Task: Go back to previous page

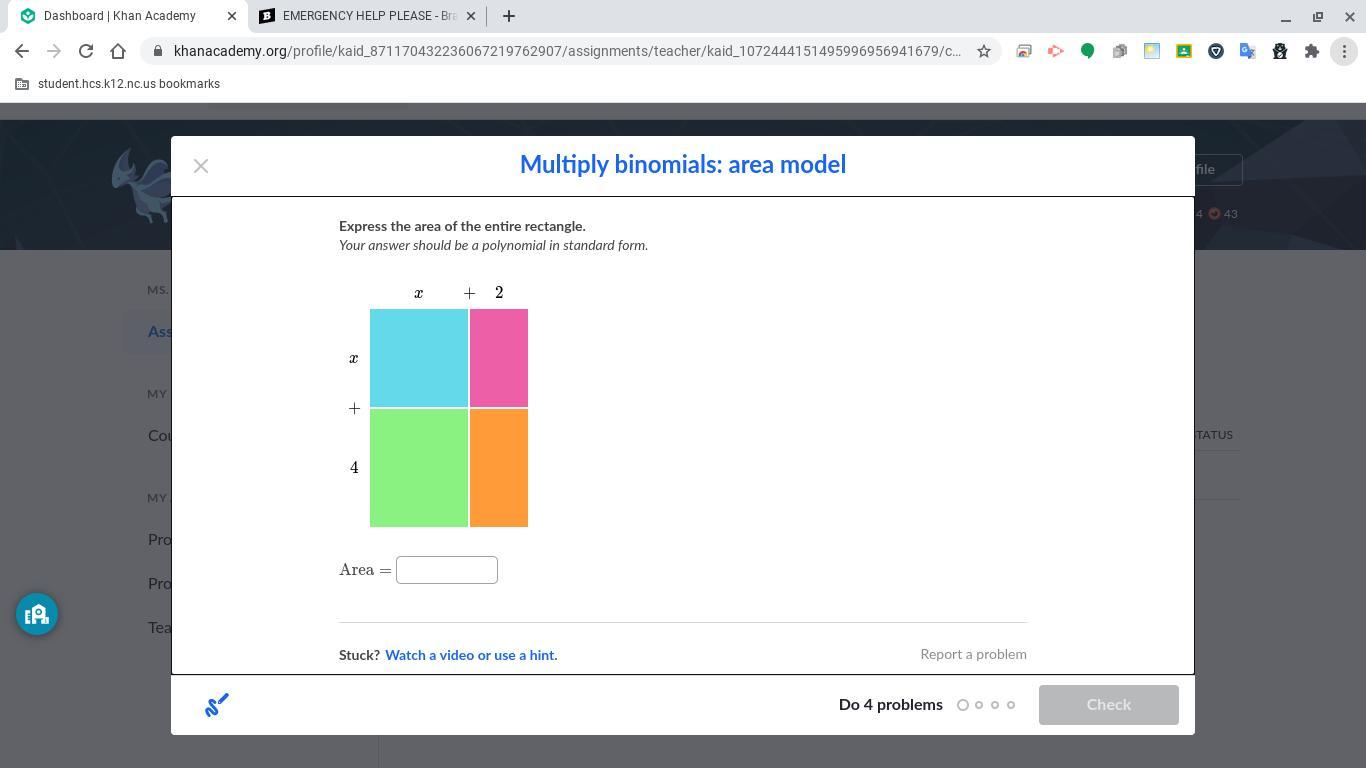Action: (22, 51)
